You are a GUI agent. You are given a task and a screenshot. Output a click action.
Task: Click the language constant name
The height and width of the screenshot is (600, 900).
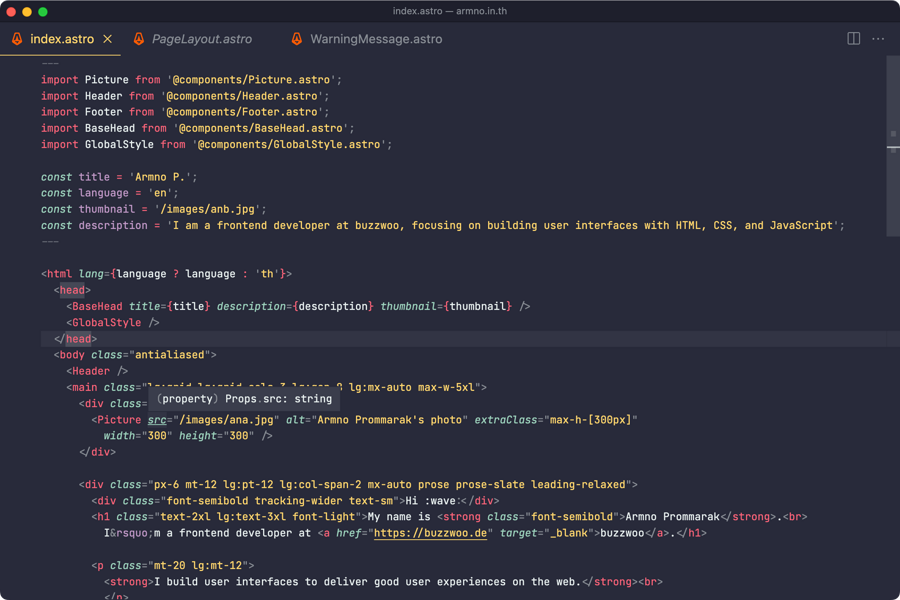coord(103,193)
